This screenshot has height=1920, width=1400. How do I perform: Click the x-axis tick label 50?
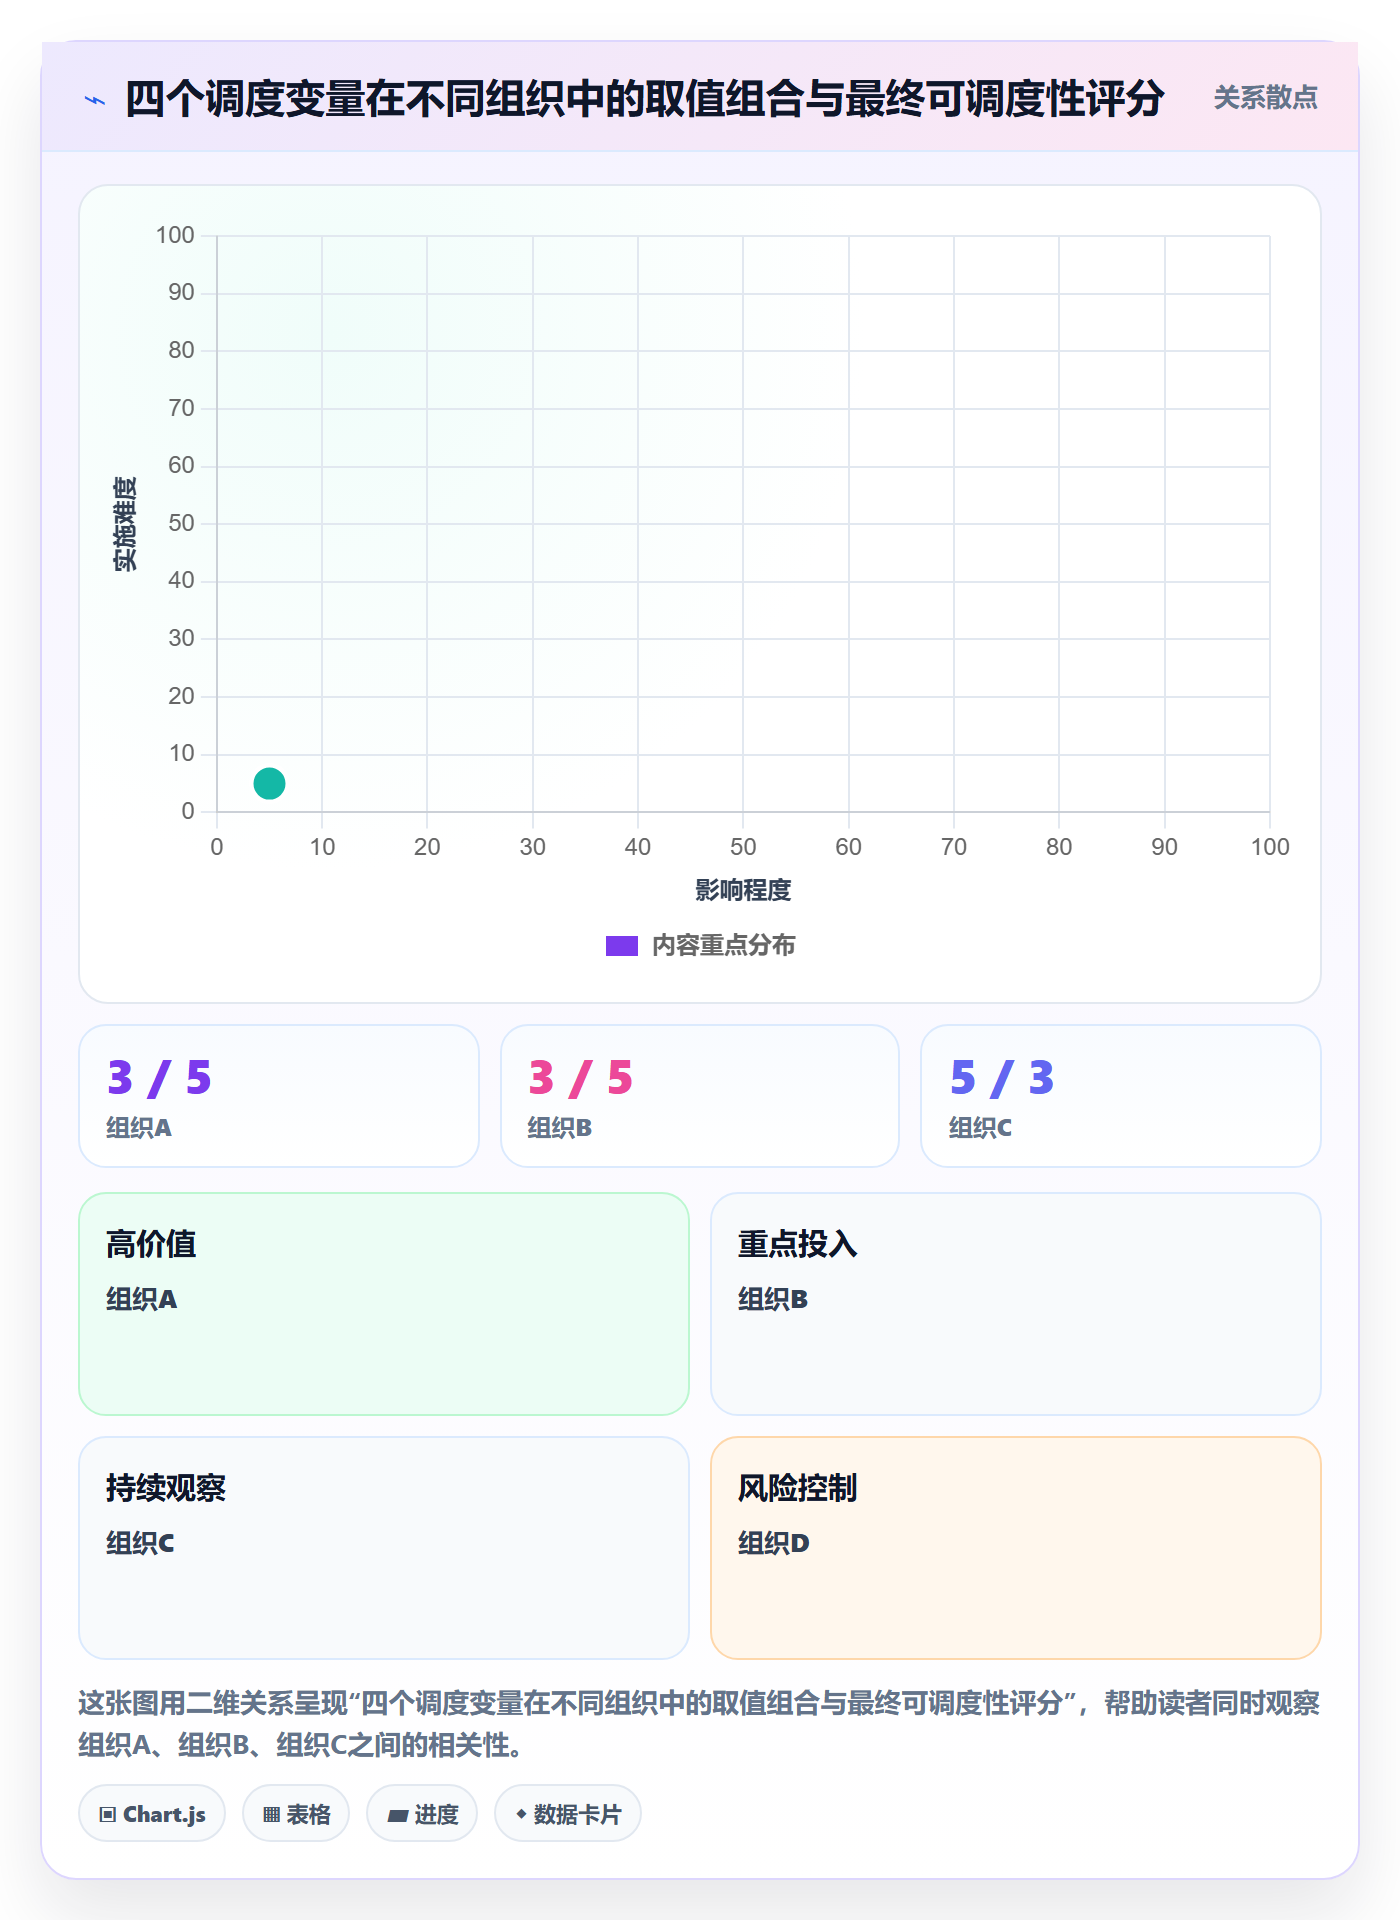click(743, 847)
